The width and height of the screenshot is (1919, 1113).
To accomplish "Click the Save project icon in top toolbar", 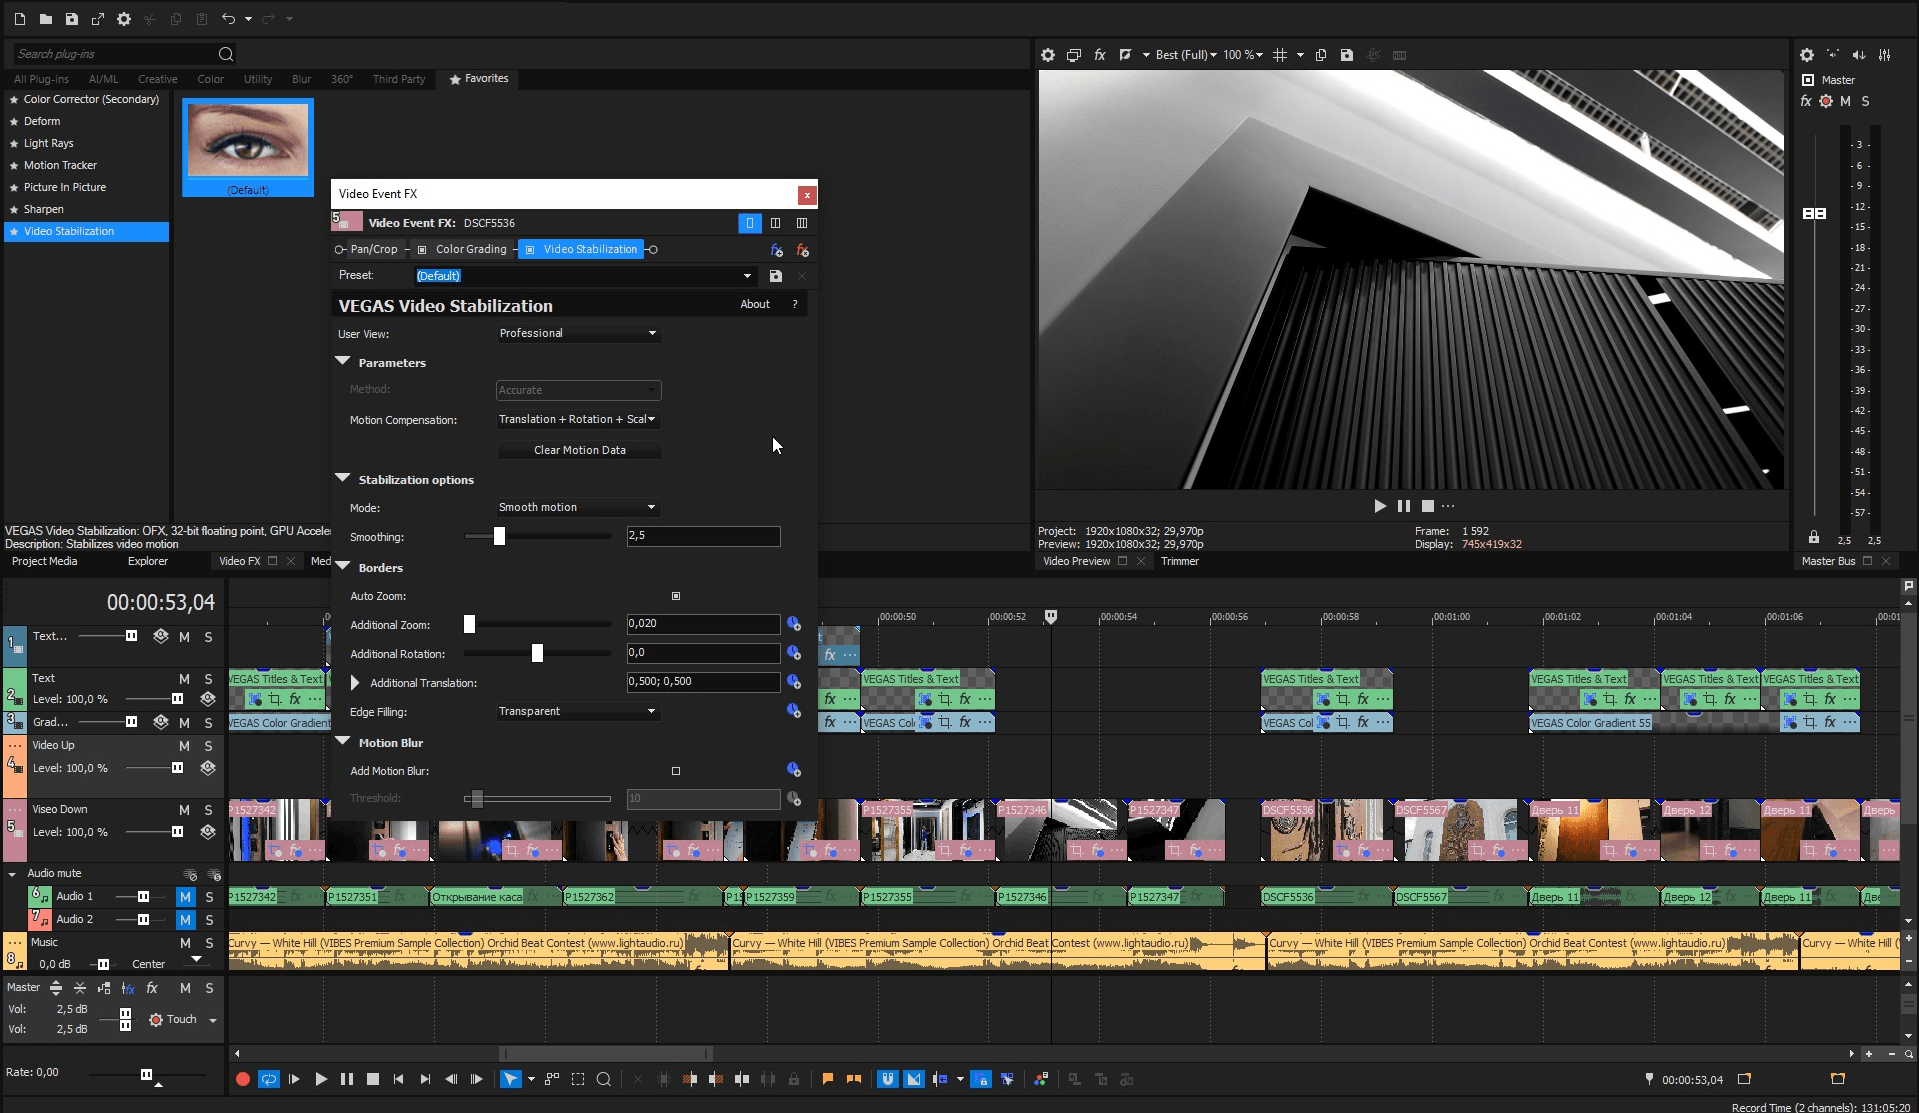I will pyautogui.click(x=72, y=19).
